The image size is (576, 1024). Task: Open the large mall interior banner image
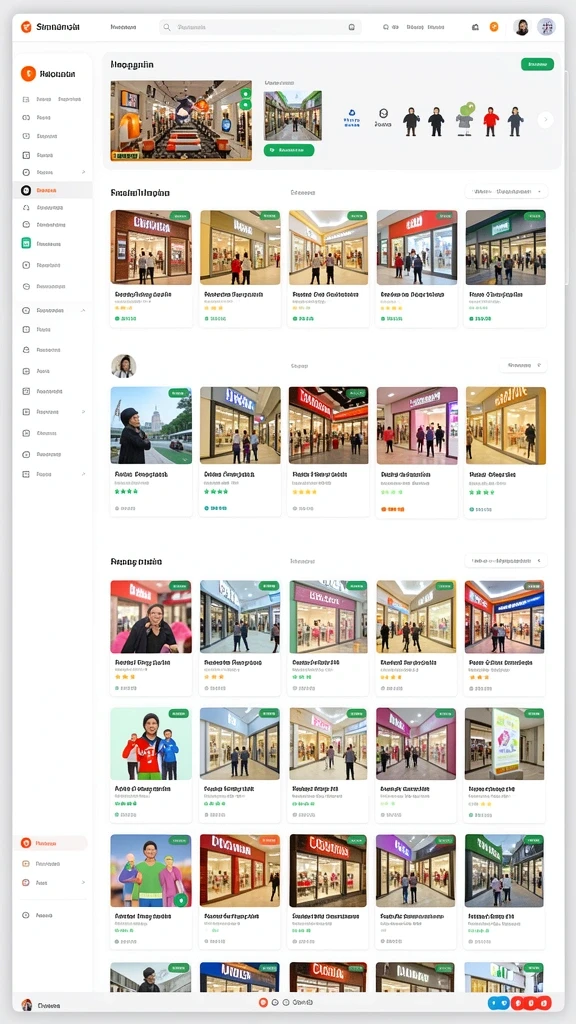pos(181,120)
